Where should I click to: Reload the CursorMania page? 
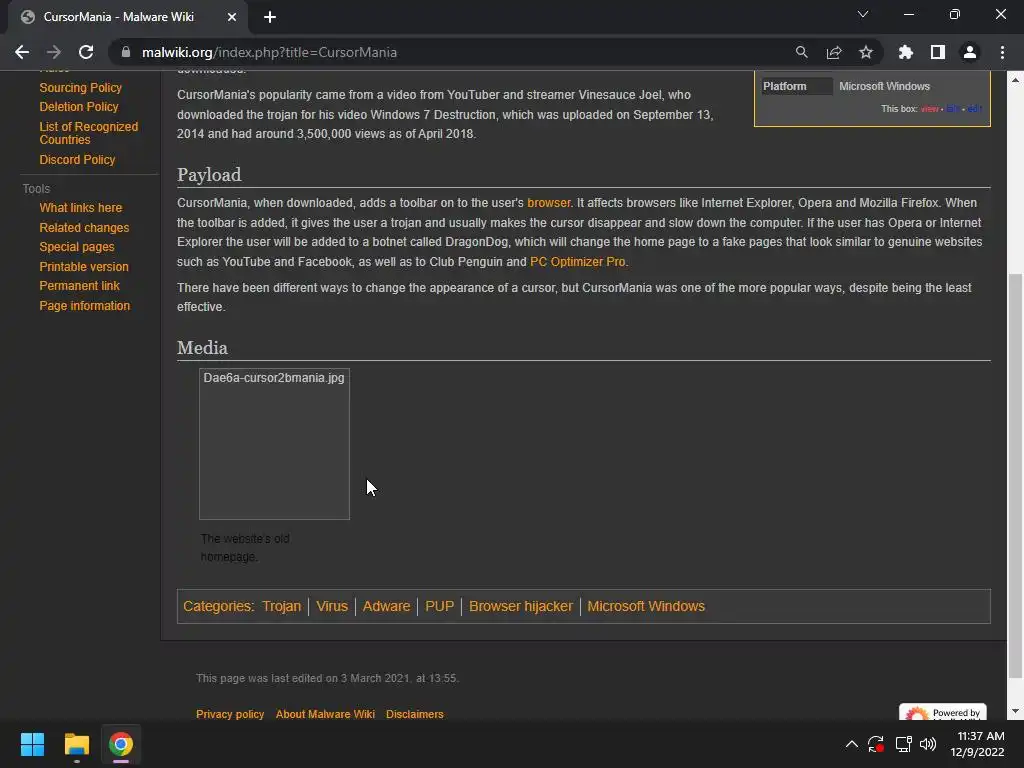tap(86, 52)
